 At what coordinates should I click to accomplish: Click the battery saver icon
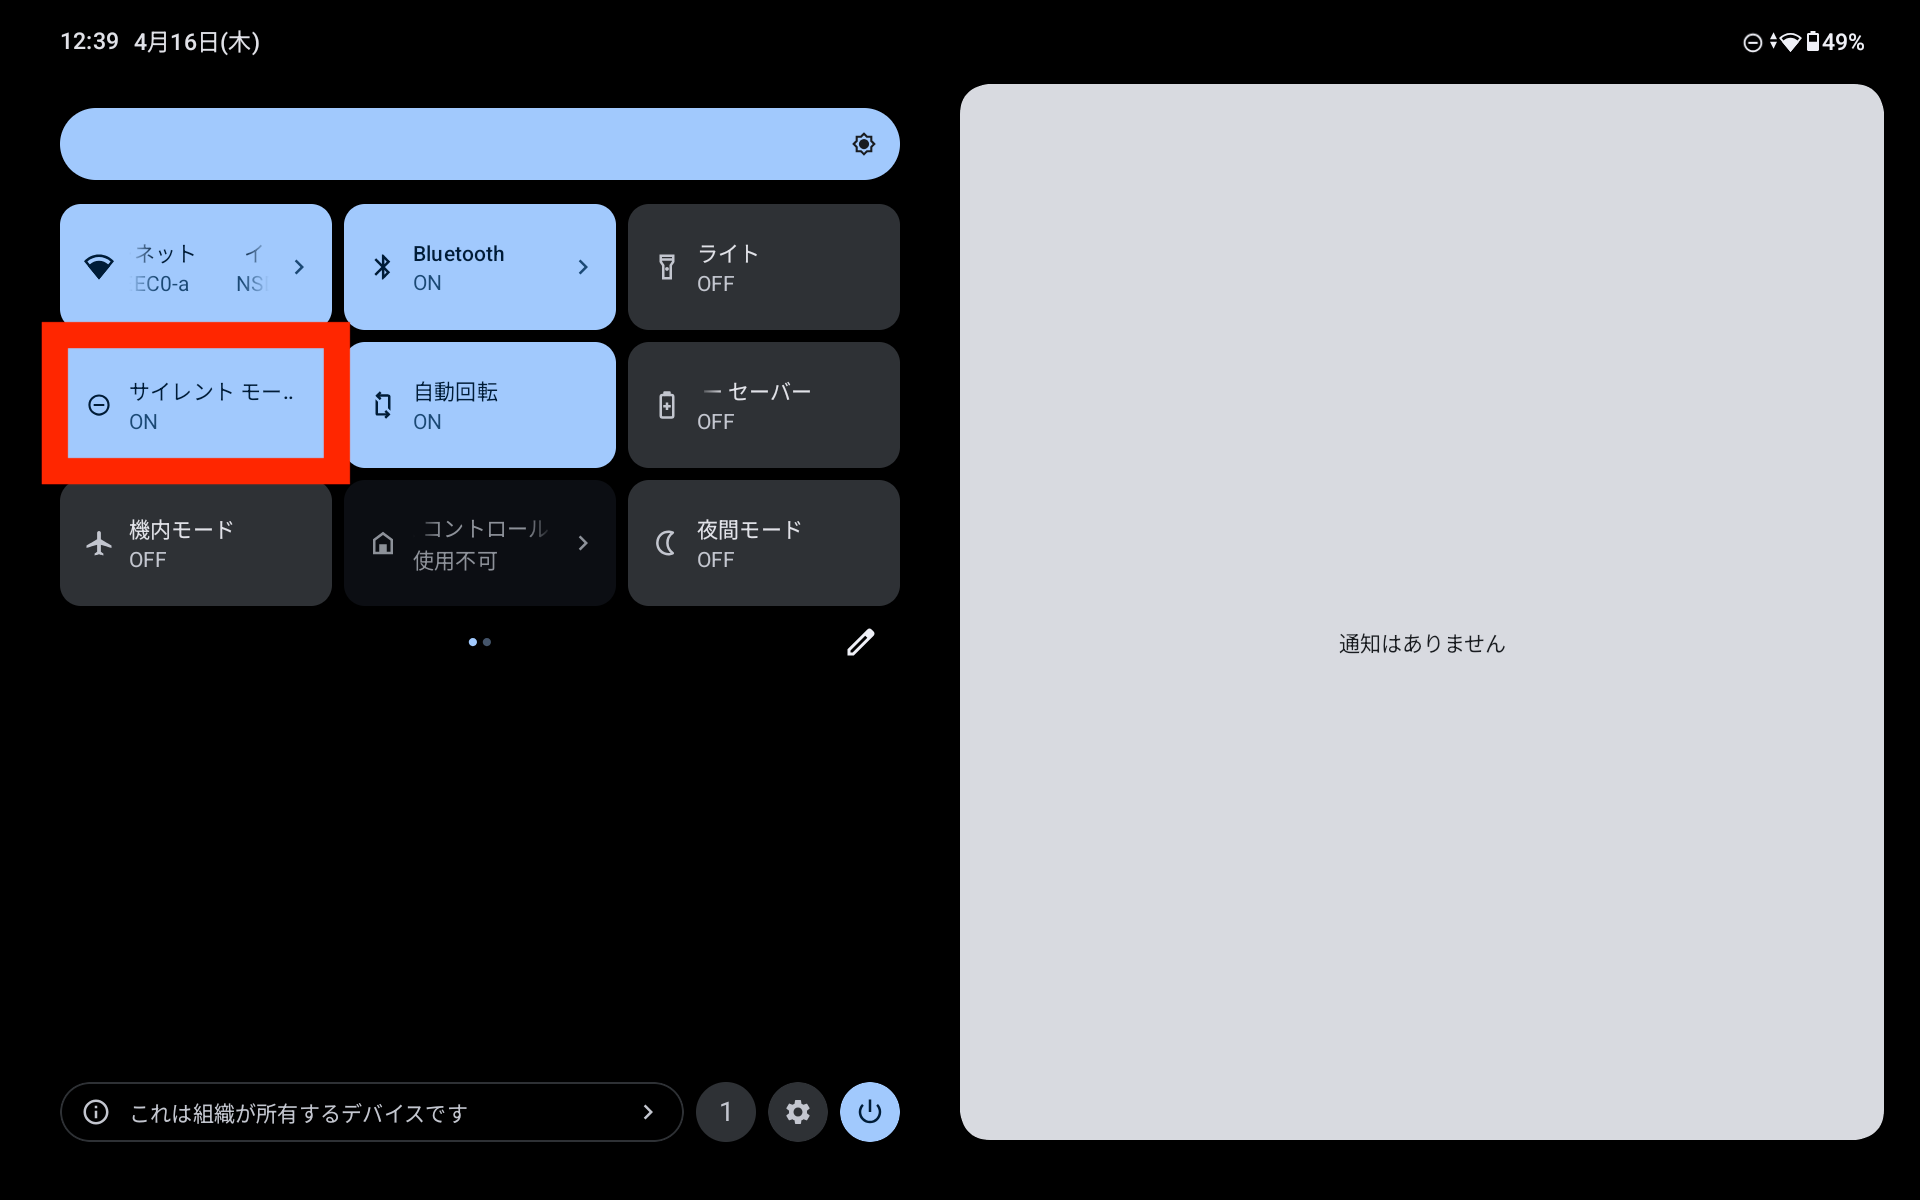(x=667, y=405)
